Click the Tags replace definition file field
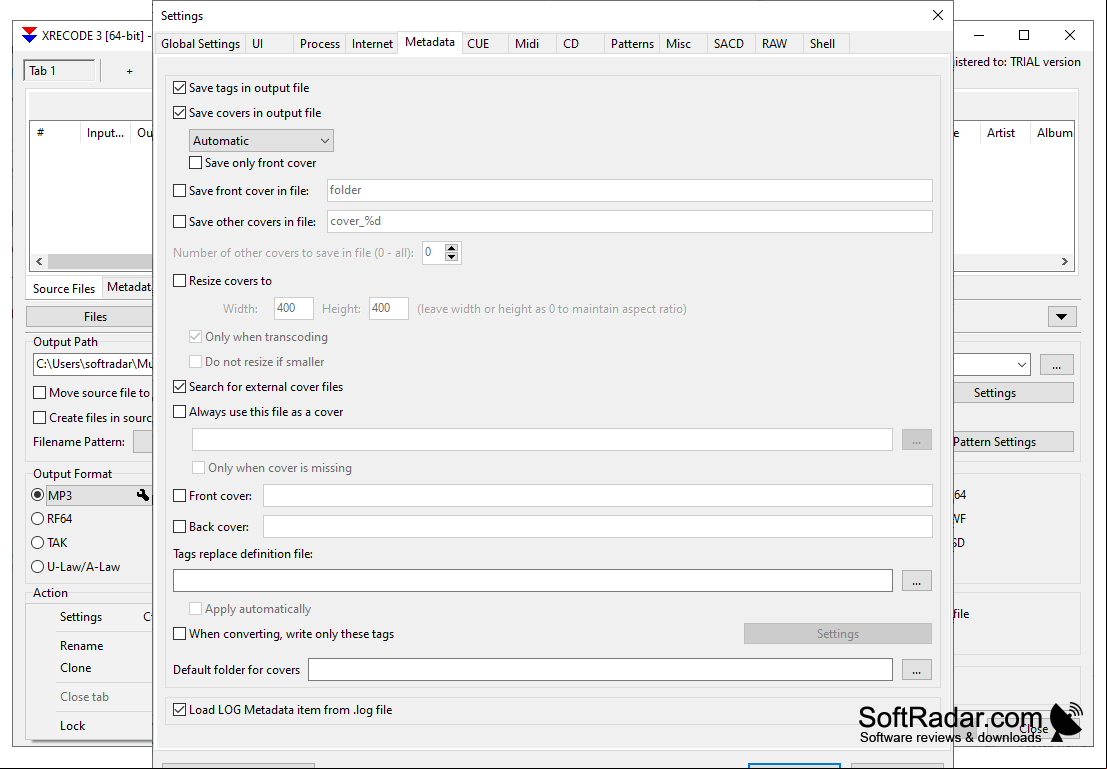1107x769 pixels. pos(533,580)
